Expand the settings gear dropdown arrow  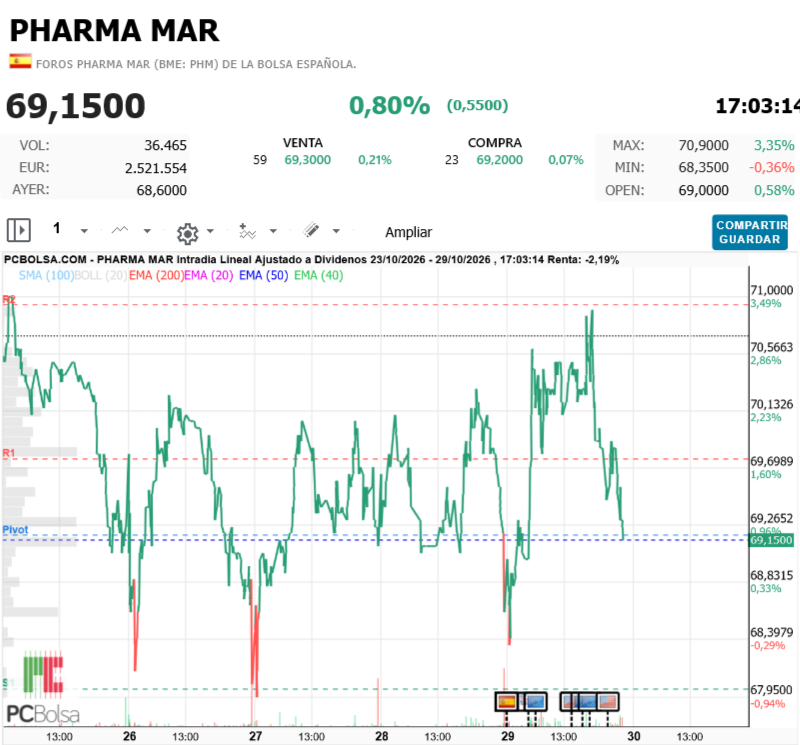210,231
